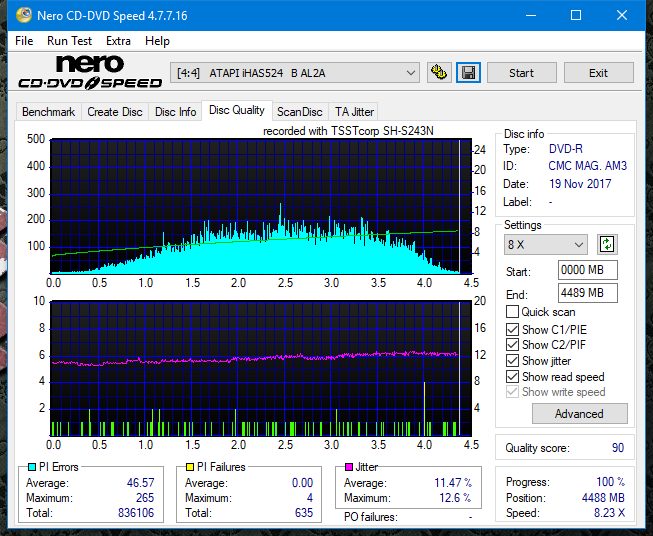
Task: Click the Nero CD-DVD Speed logo
Action: pyautogui.click(x=90, y=72)
